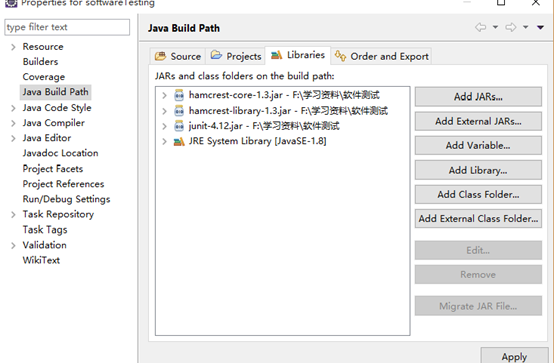Select Task Repository in the tree

tap(58, 214)
